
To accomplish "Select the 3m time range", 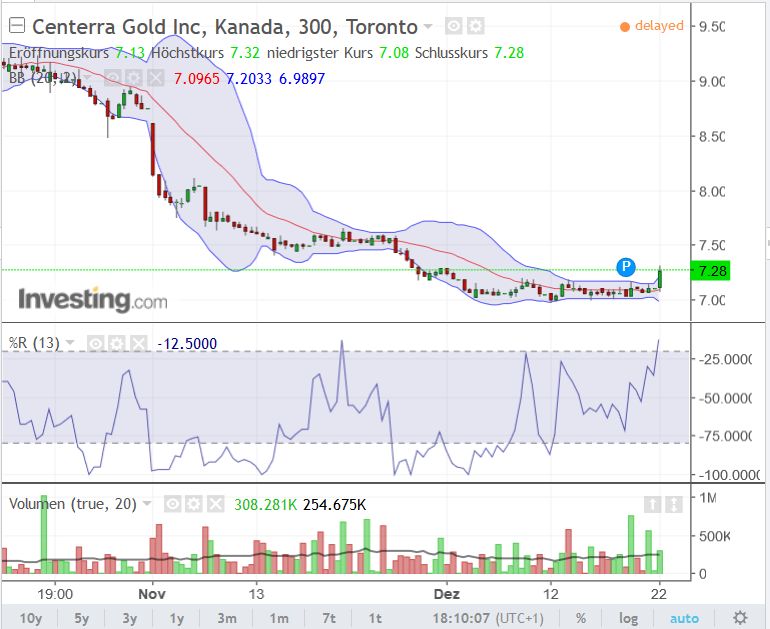I will pos(227,618).
